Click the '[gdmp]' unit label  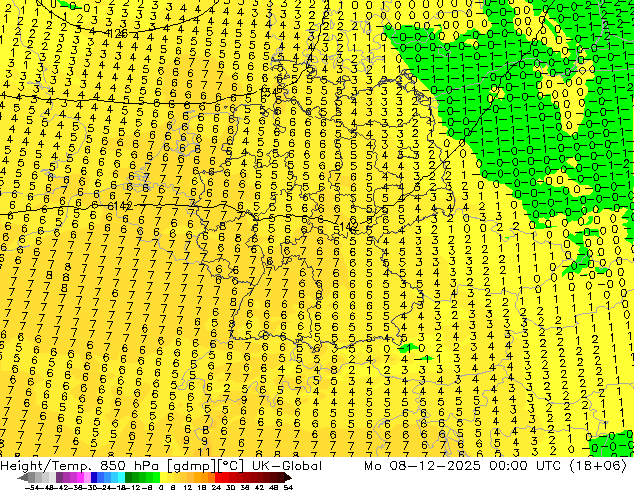[191, 466]
